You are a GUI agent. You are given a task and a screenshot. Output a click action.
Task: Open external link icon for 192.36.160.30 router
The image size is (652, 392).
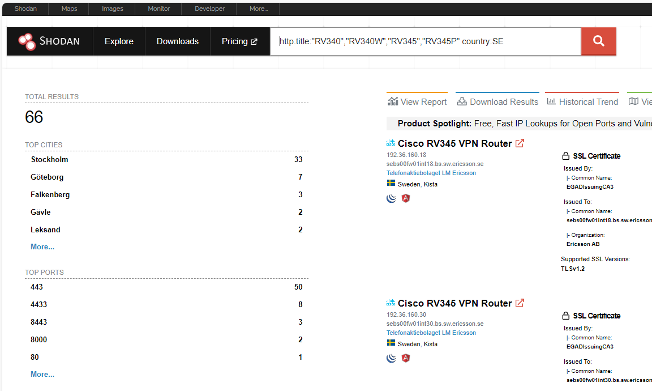click(x=519, y=303)
